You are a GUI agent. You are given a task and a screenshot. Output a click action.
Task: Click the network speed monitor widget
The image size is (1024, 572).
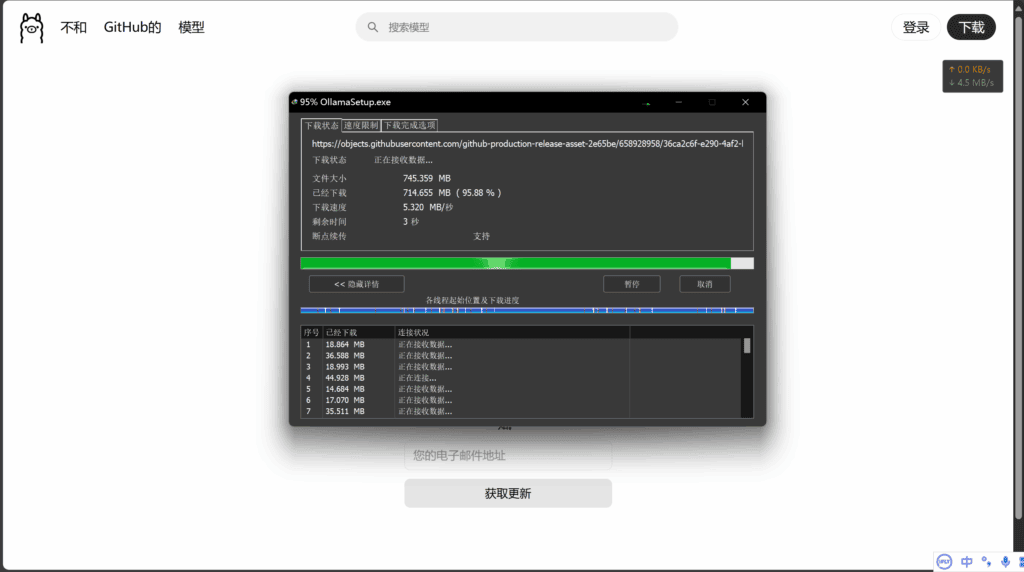click(974, 76)
